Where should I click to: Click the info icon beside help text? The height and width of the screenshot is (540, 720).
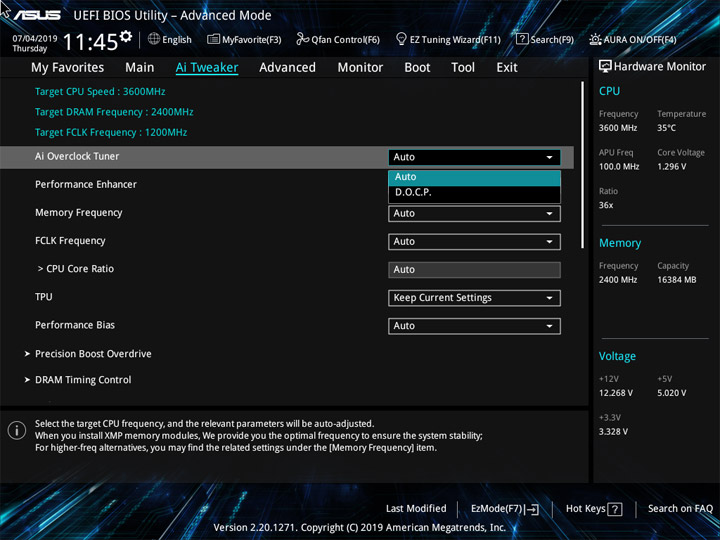tap(17, 431)
